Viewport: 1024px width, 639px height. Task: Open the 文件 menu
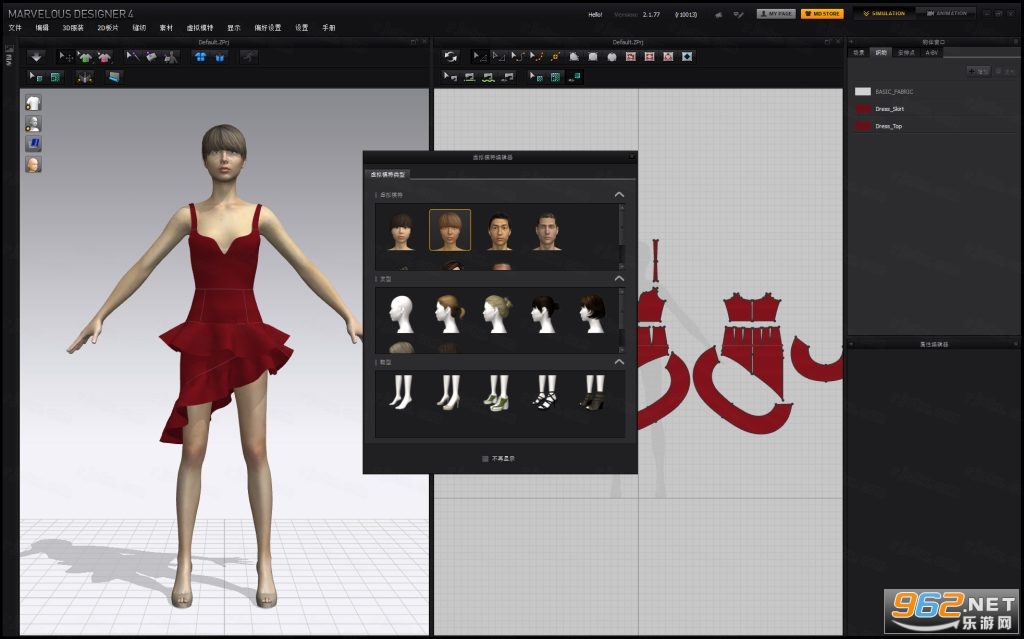14,28
